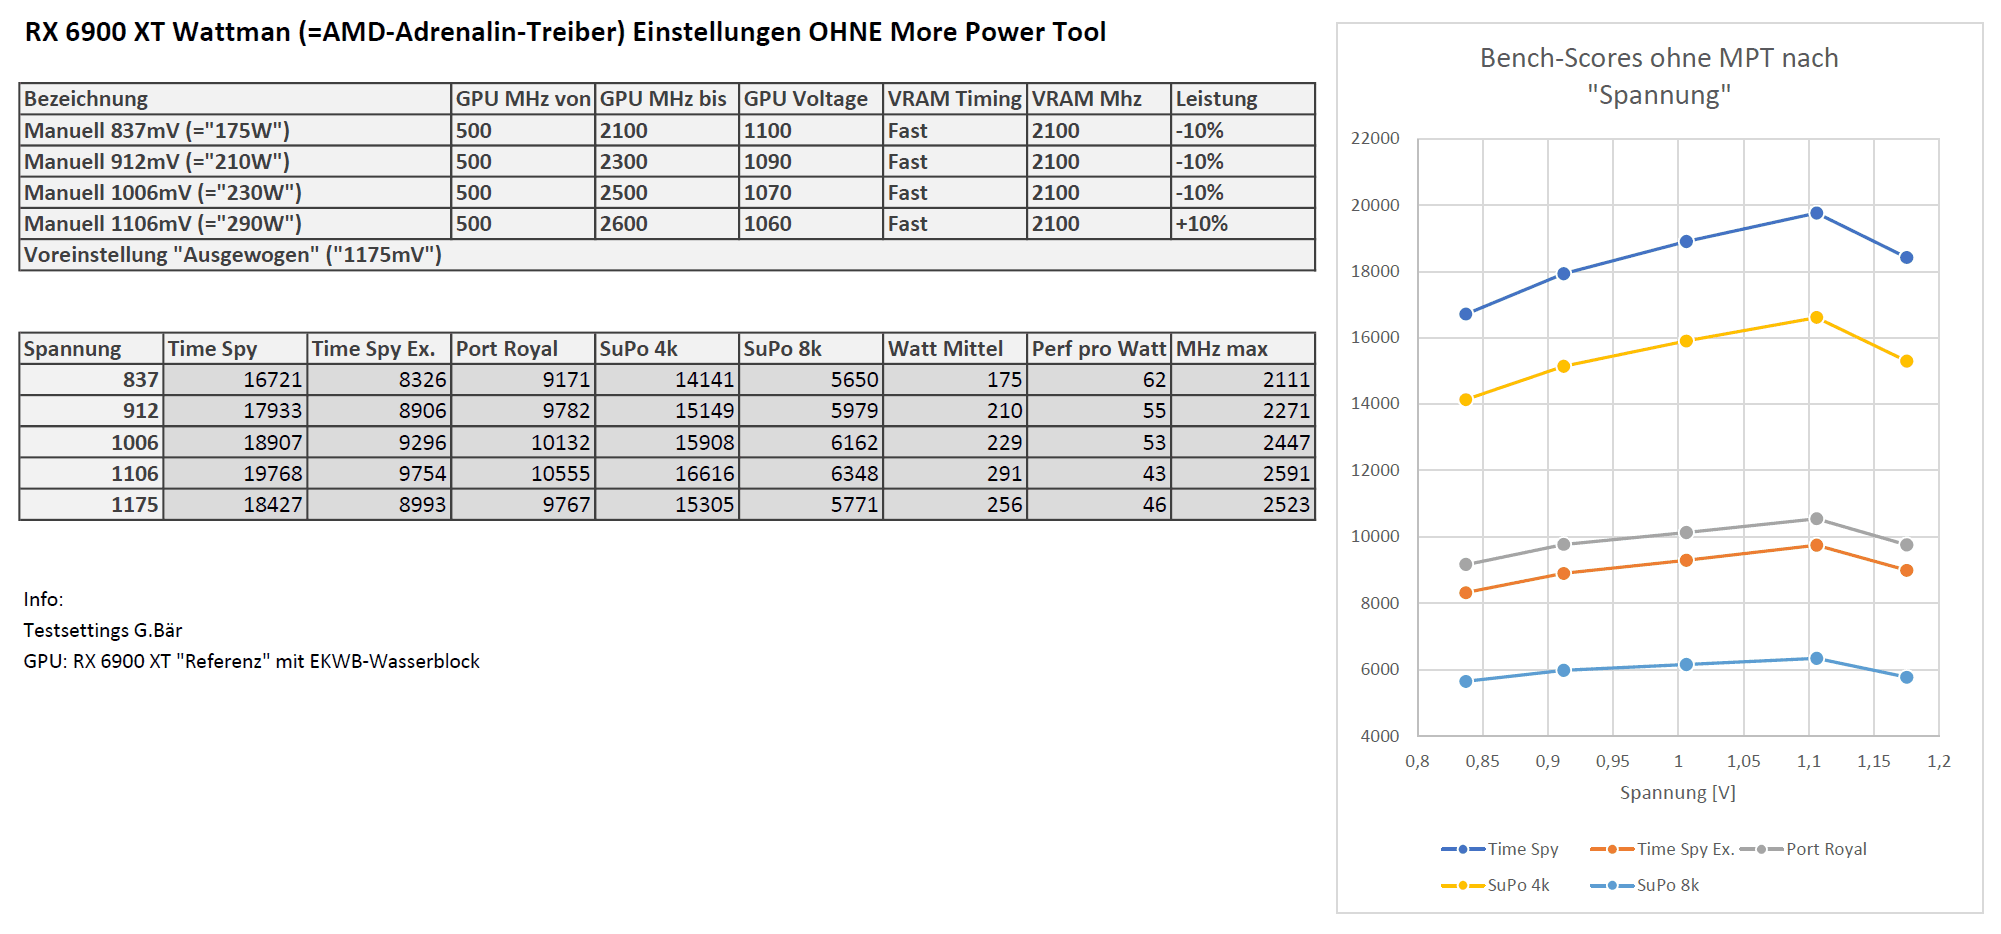The width and height of the screenshot is (2001, 934).
Task: Click the 'GPU: RX 6900 XT "Referenz"' line
Action: click(252, 661)
